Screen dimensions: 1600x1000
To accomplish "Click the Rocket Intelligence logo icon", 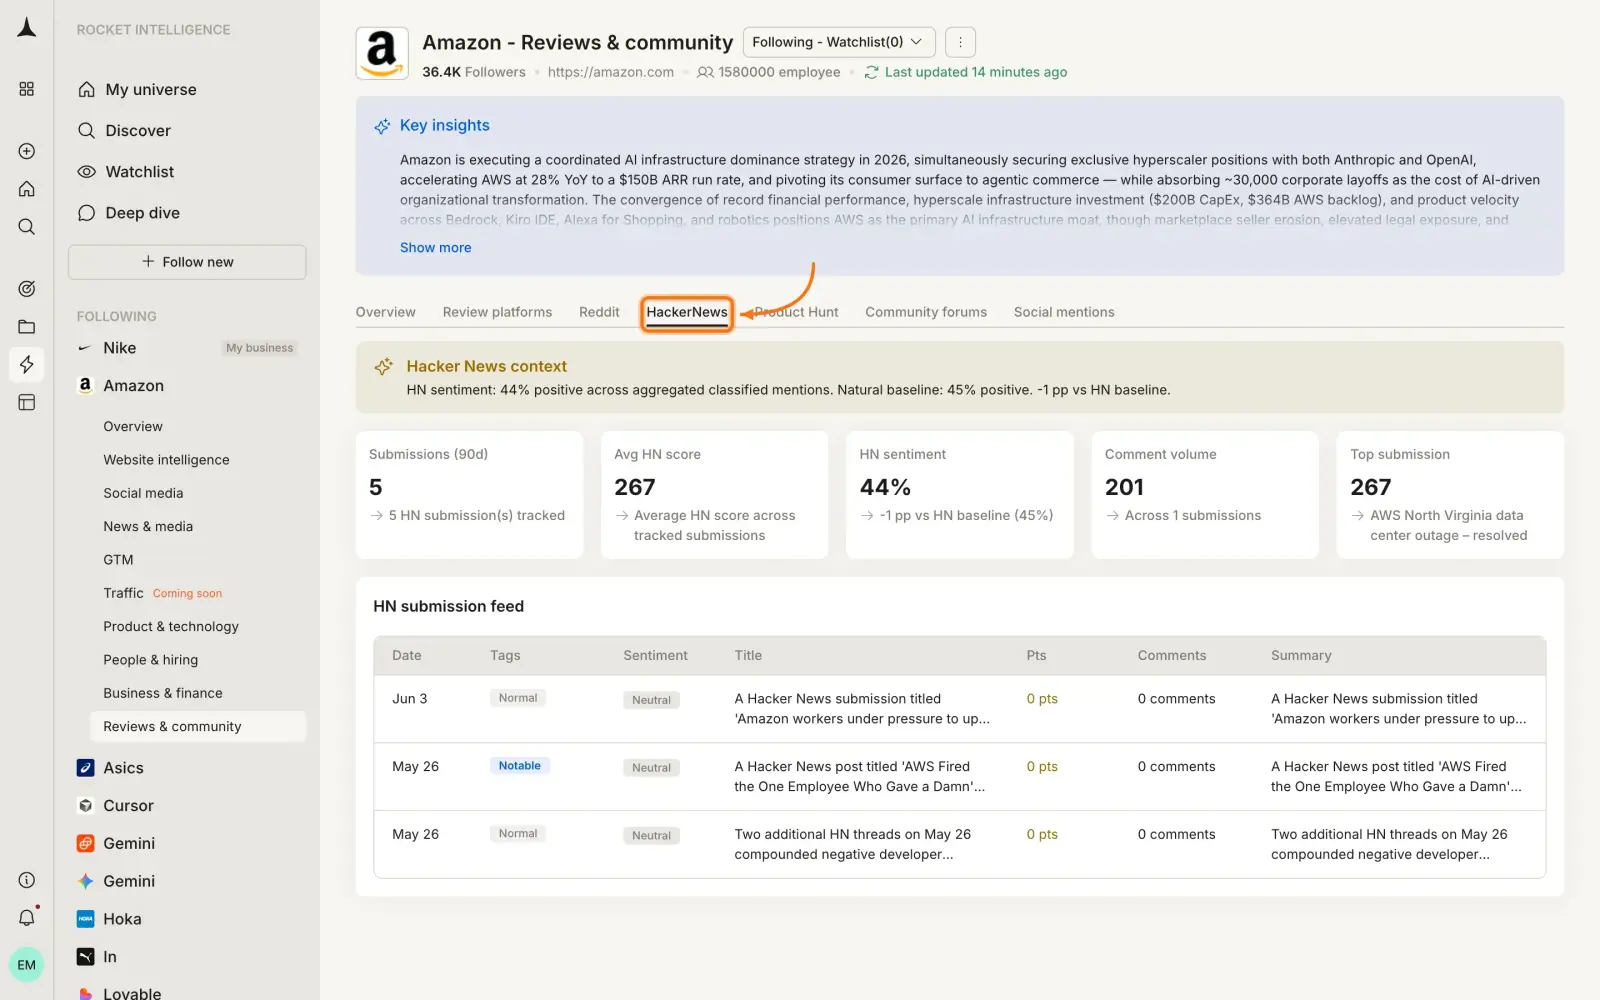I will [x=27, y=28].
